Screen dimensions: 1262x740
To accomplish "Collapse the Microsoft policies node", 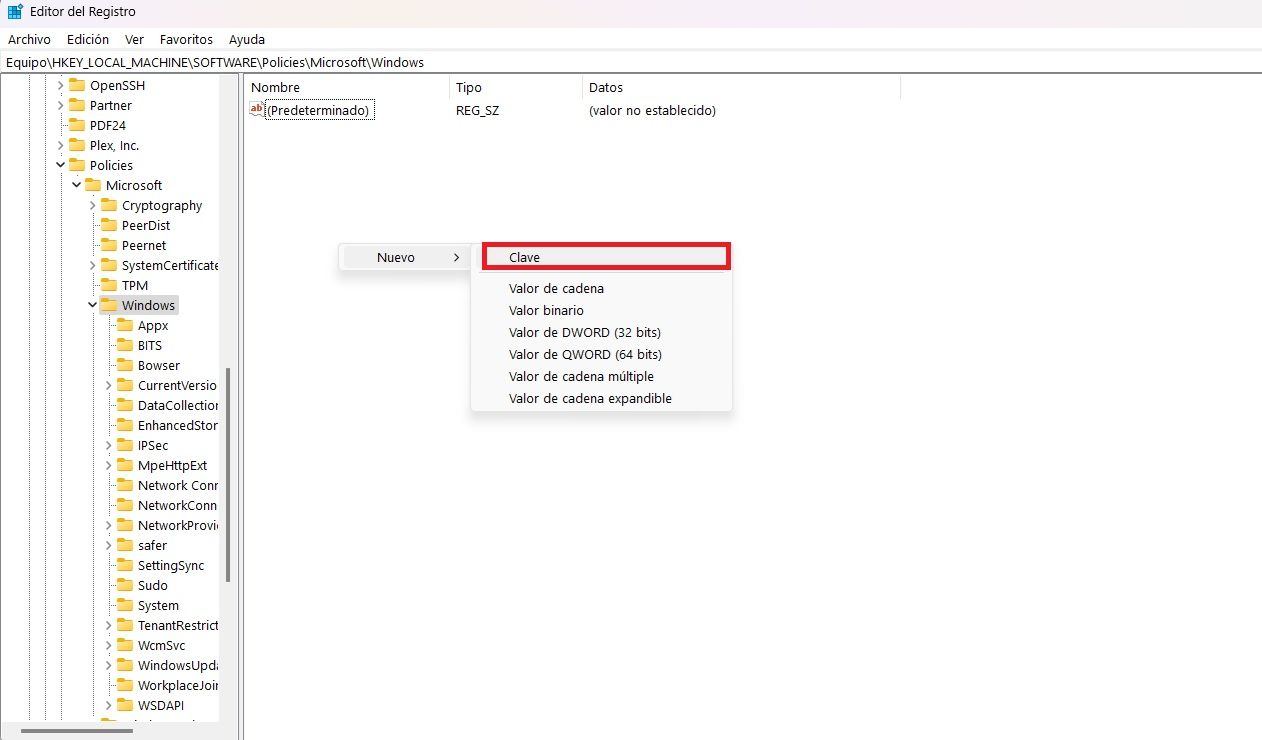I will tap(77, 185).
